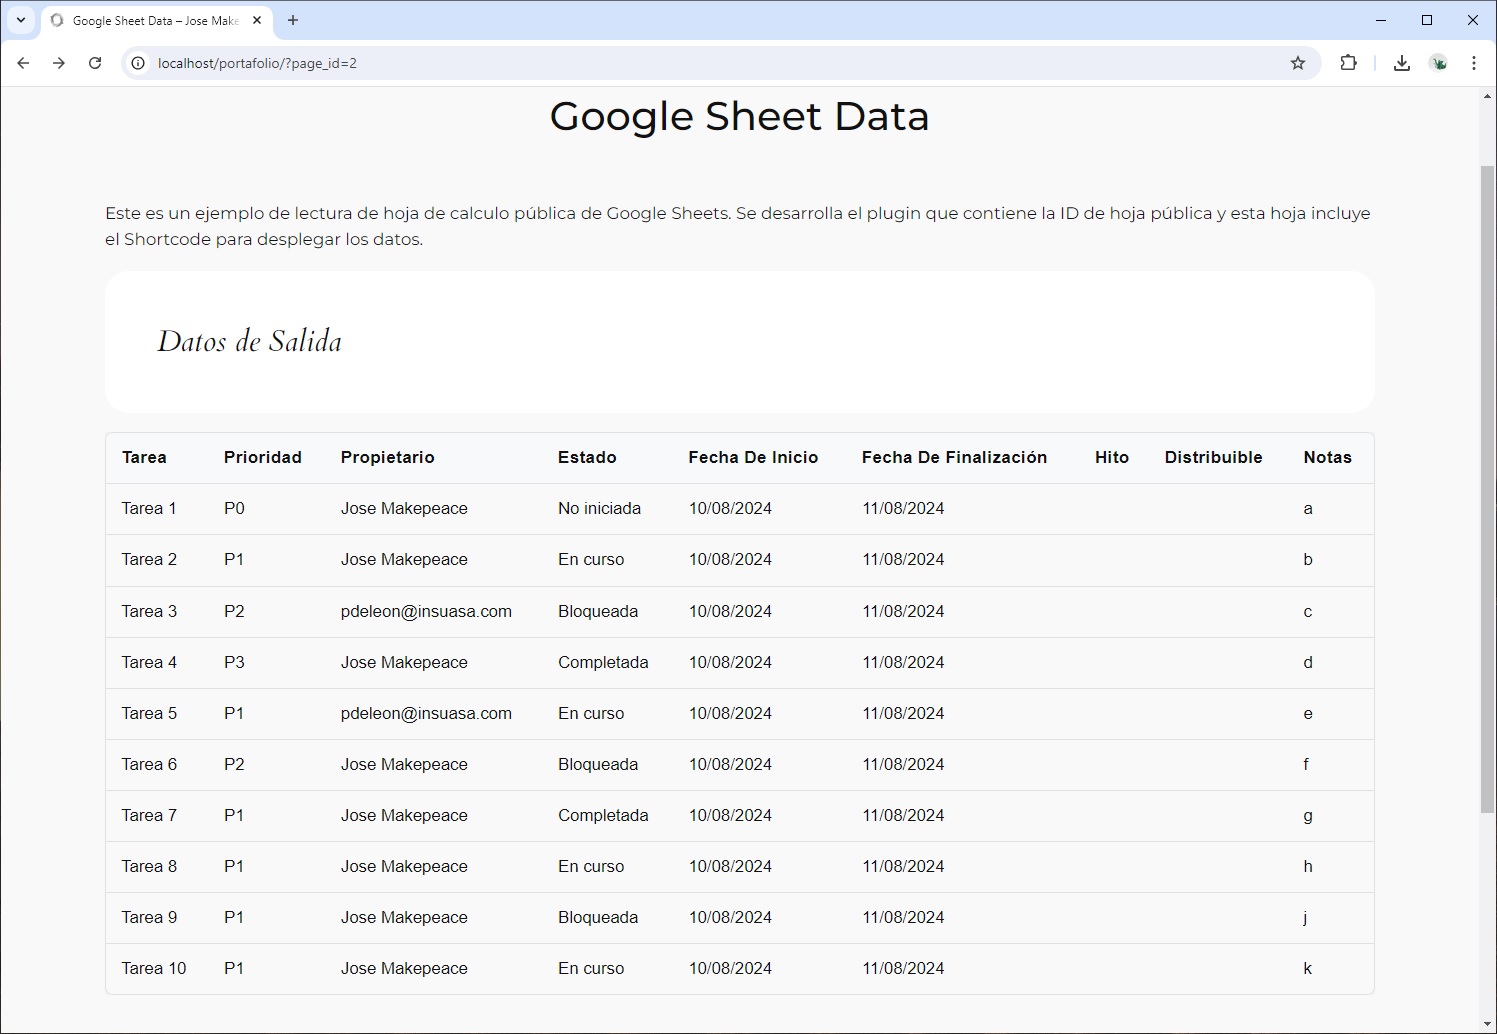
Task: Click Completada status in Tarea 7 row
Action: [603, 815]
